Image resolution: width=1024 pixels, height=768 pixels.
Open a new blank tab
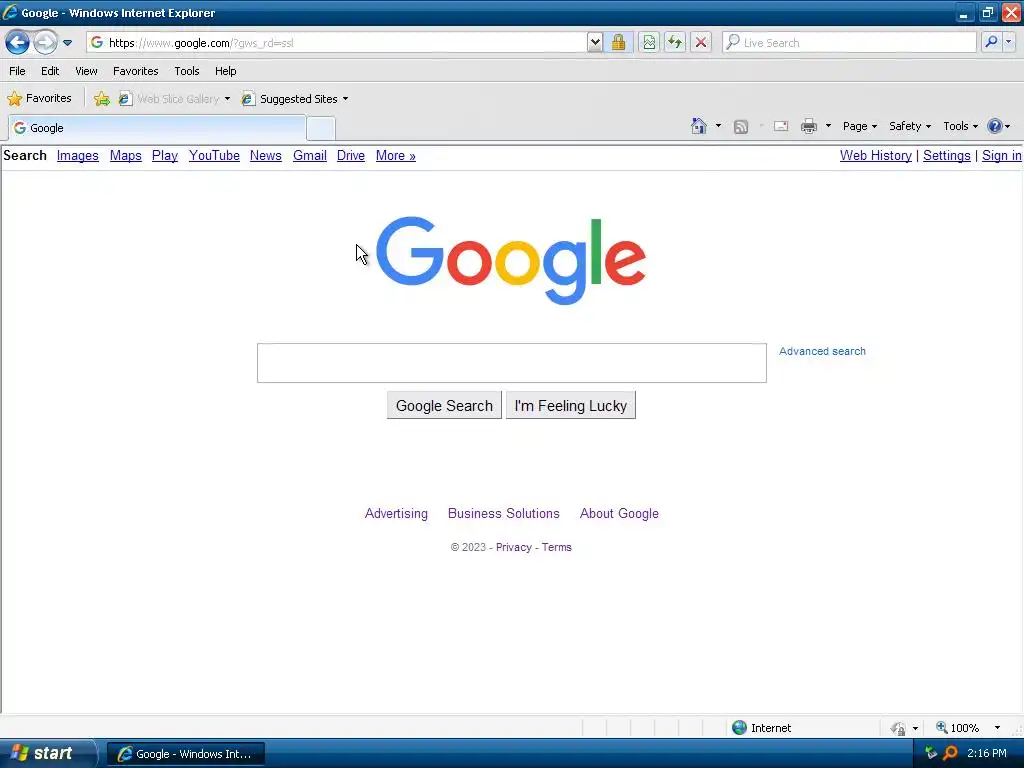[321, 129]
